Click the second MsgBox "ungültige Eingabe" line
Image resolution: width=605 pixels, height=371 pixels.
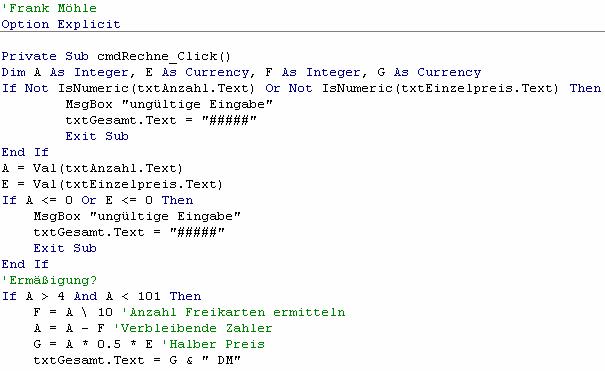(x=137, y=216)
